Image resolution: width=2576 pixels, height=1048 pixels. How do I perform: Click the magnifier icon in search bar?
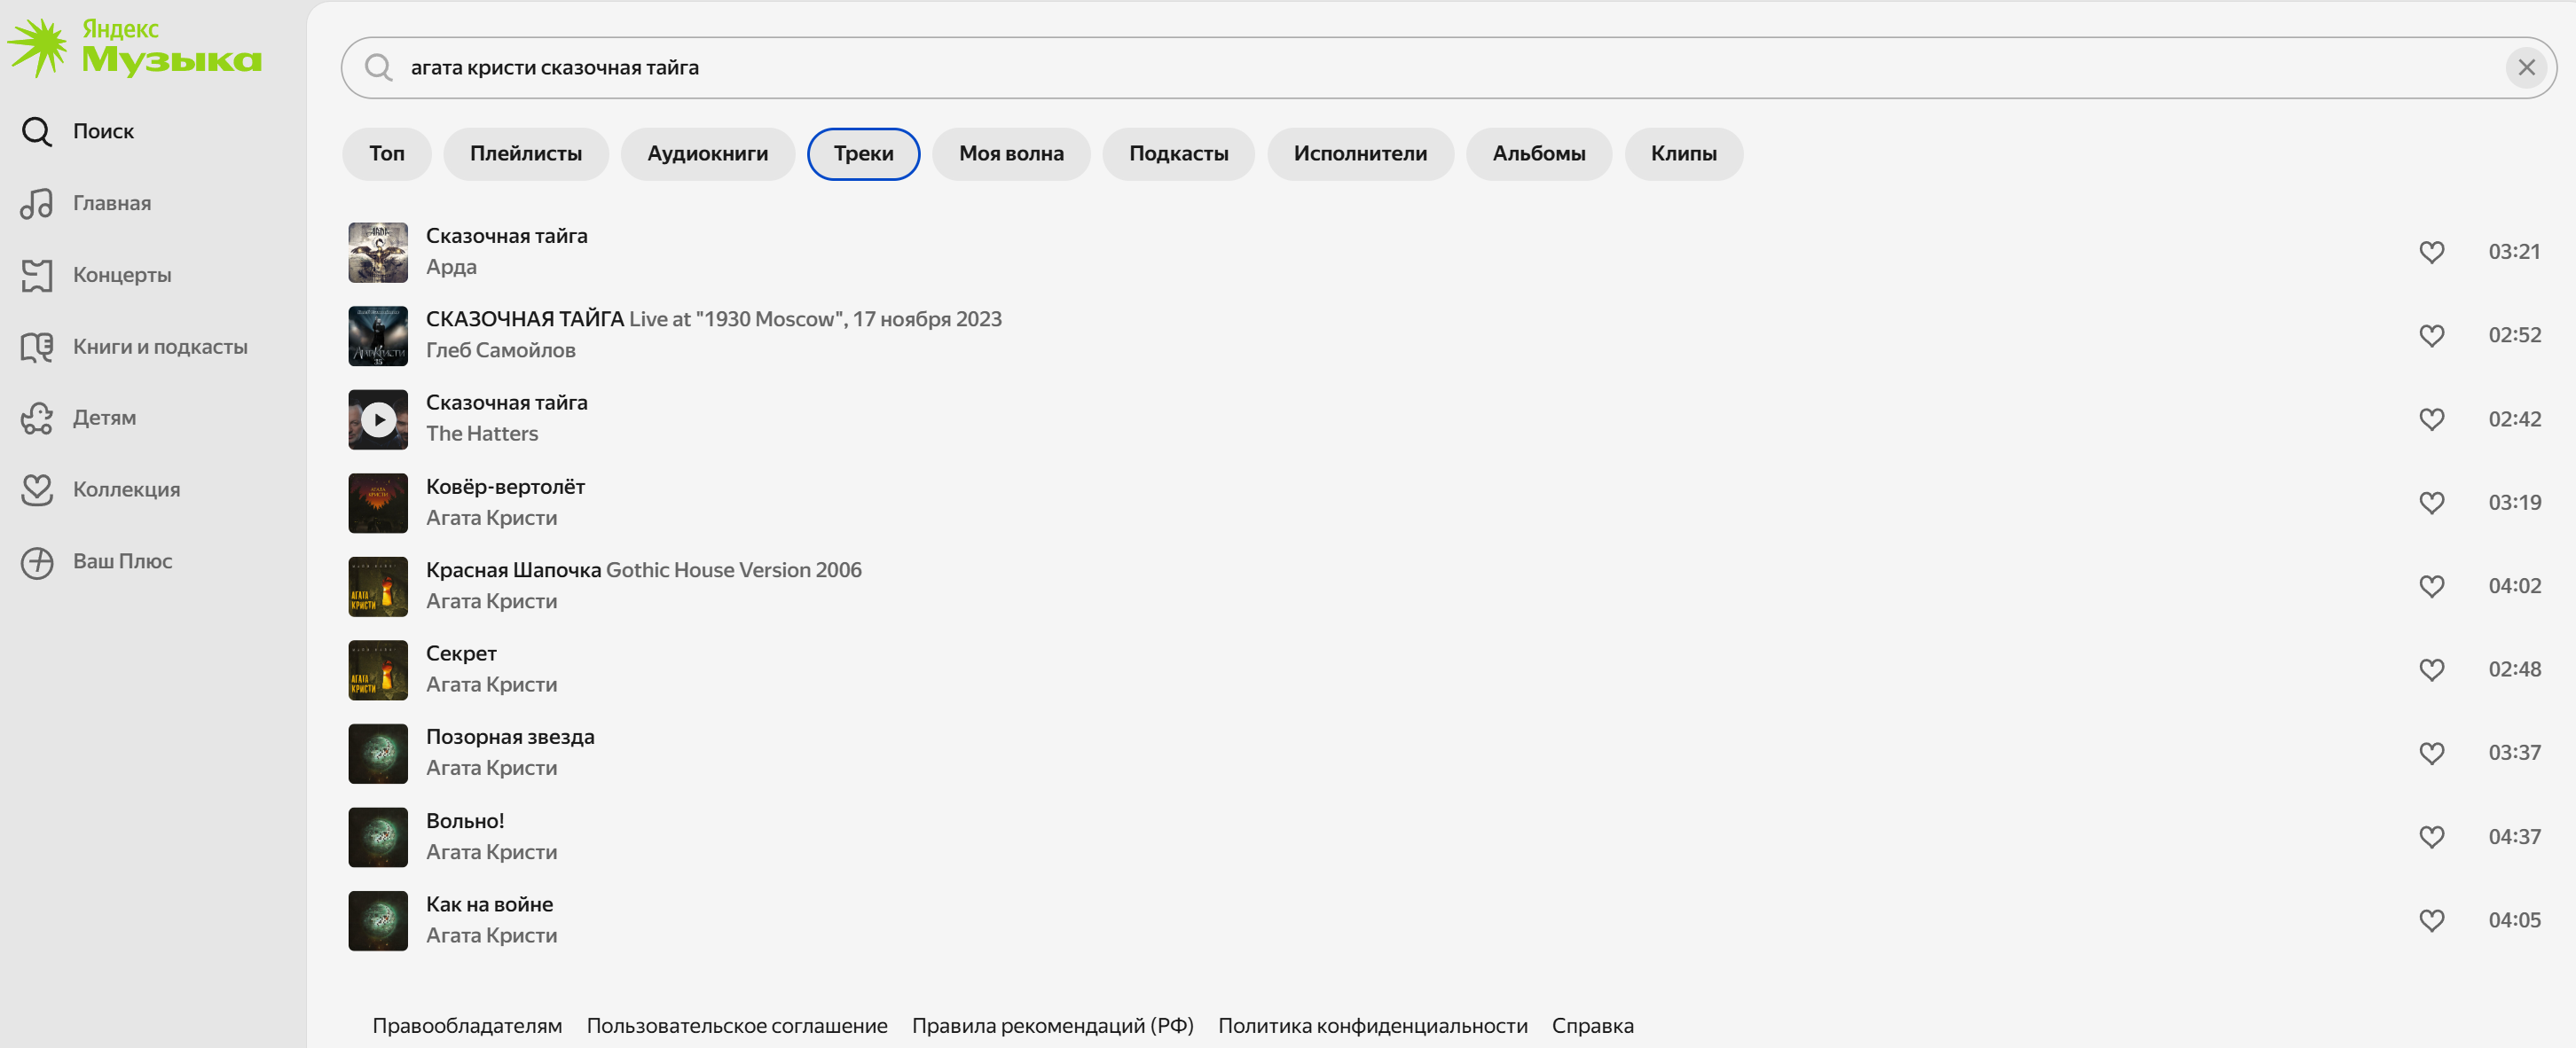pyautogui.click(x=378, y=67)
